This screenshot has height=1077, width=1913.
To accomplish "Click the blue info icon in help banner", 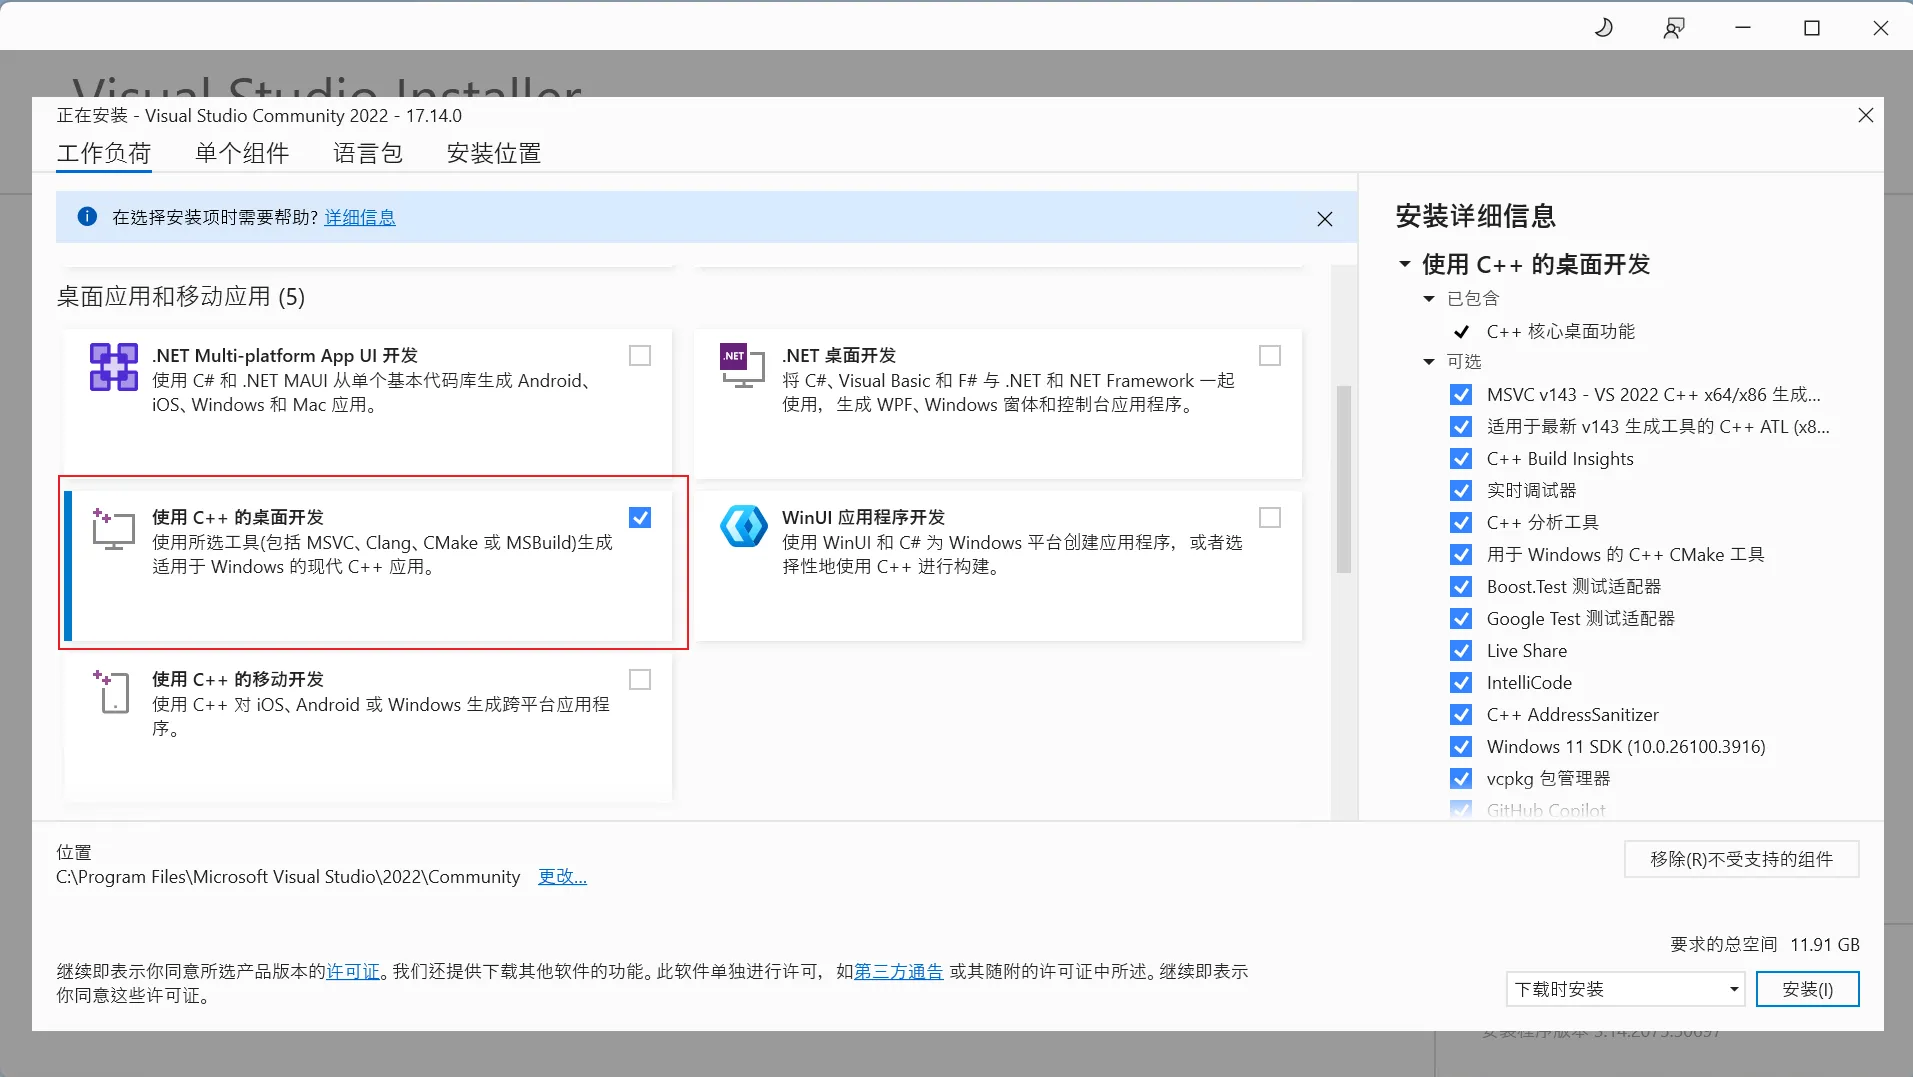I will (87, 217).
